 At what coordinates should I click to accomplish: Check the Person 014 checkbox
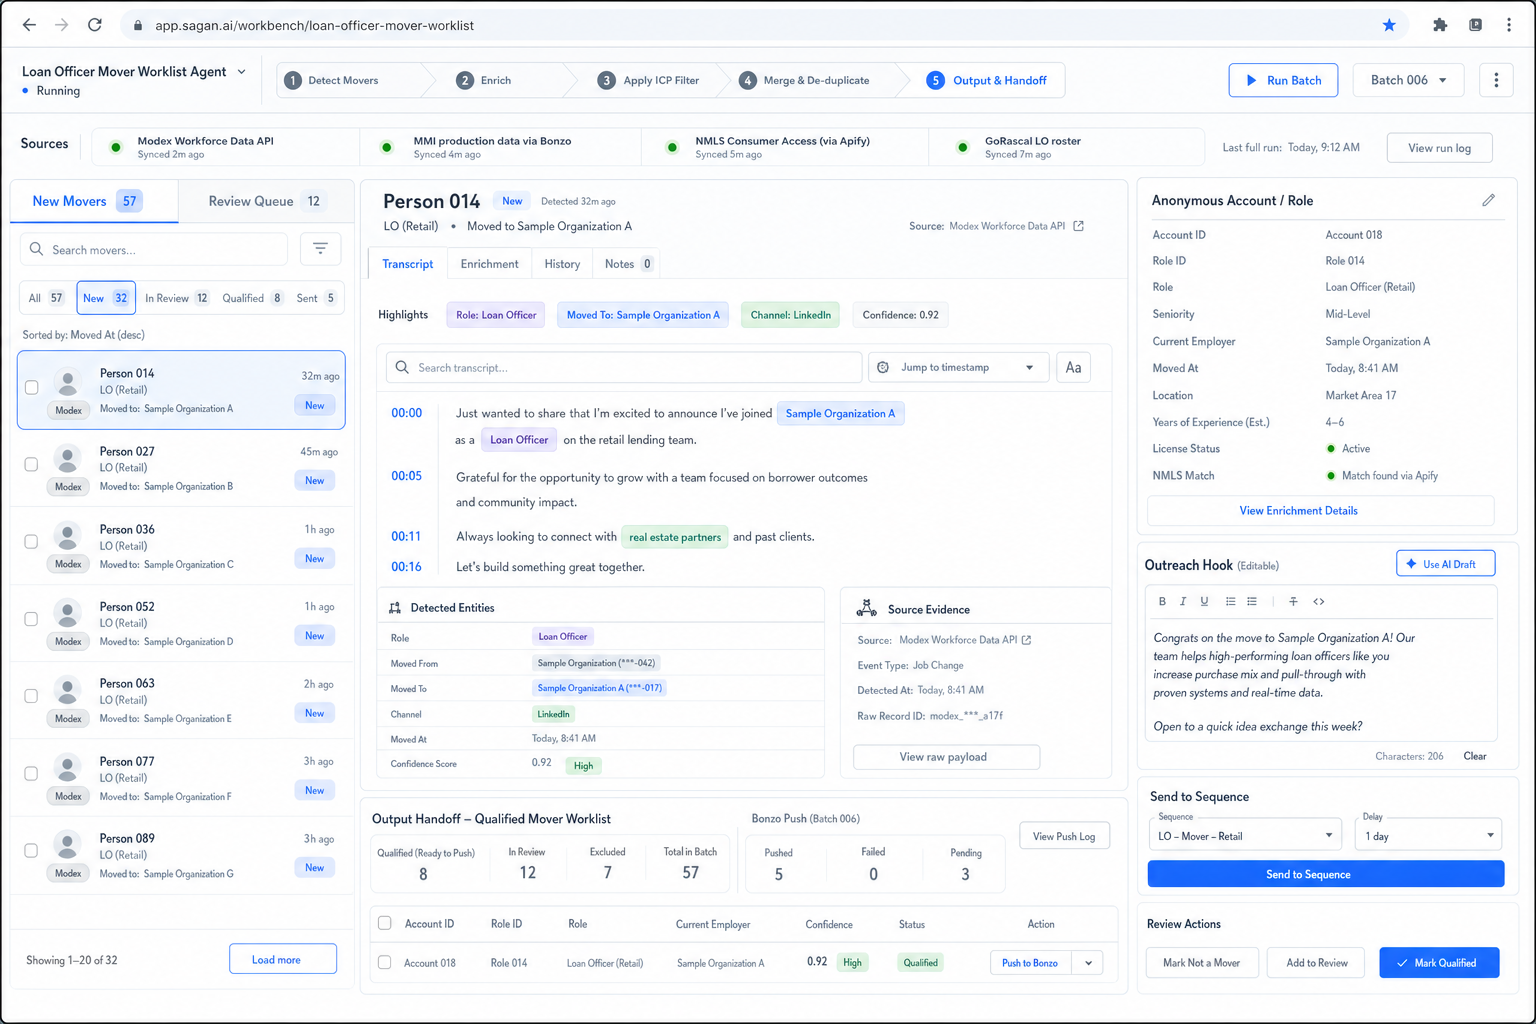[x=32, y=387]
